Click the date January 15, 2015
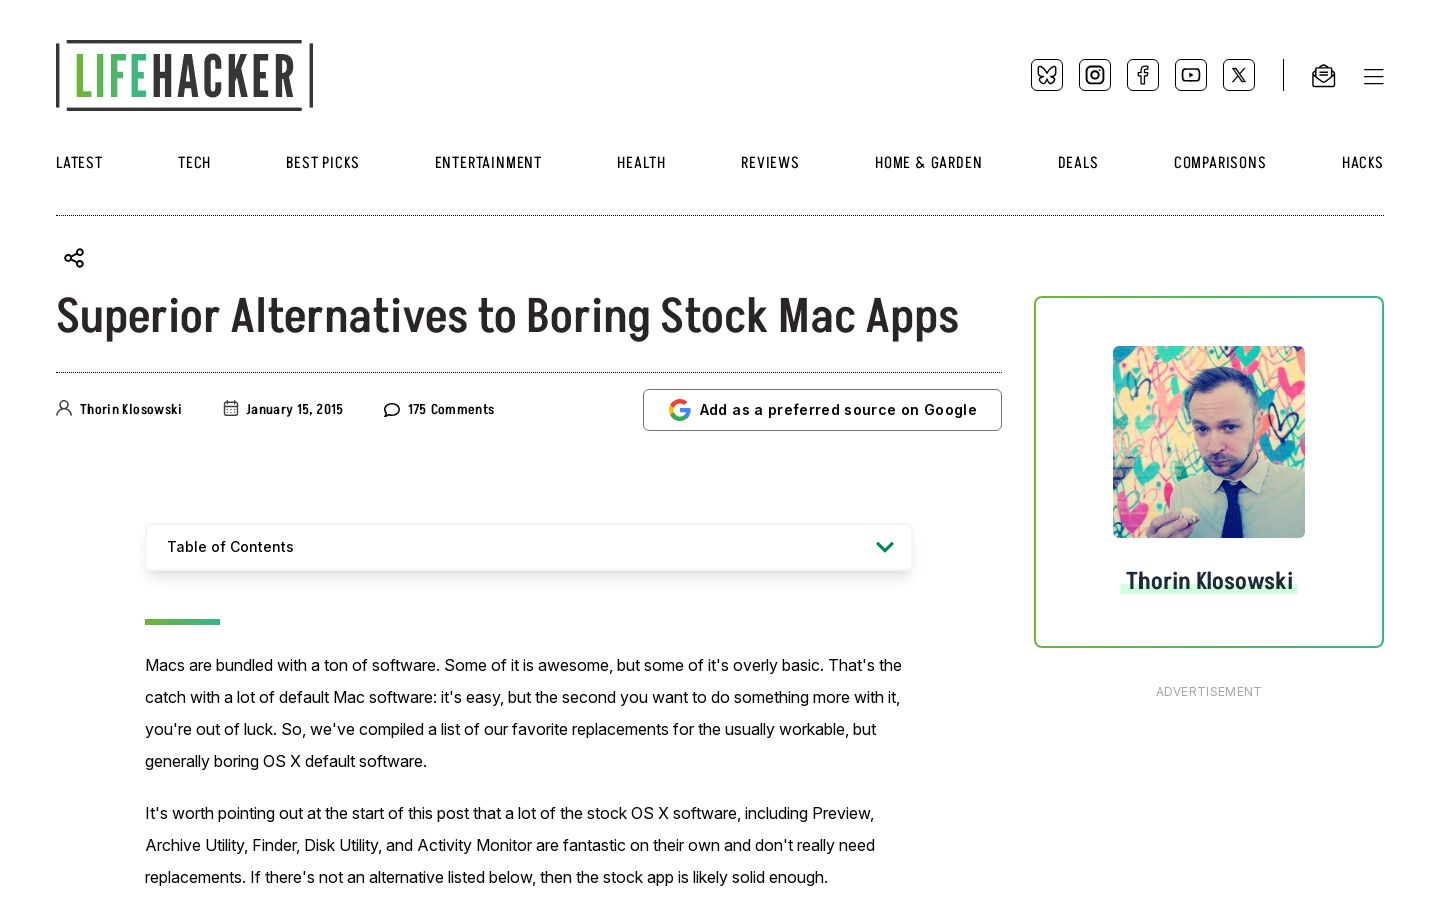The image size is (1440, 900). tap(294, 410)
